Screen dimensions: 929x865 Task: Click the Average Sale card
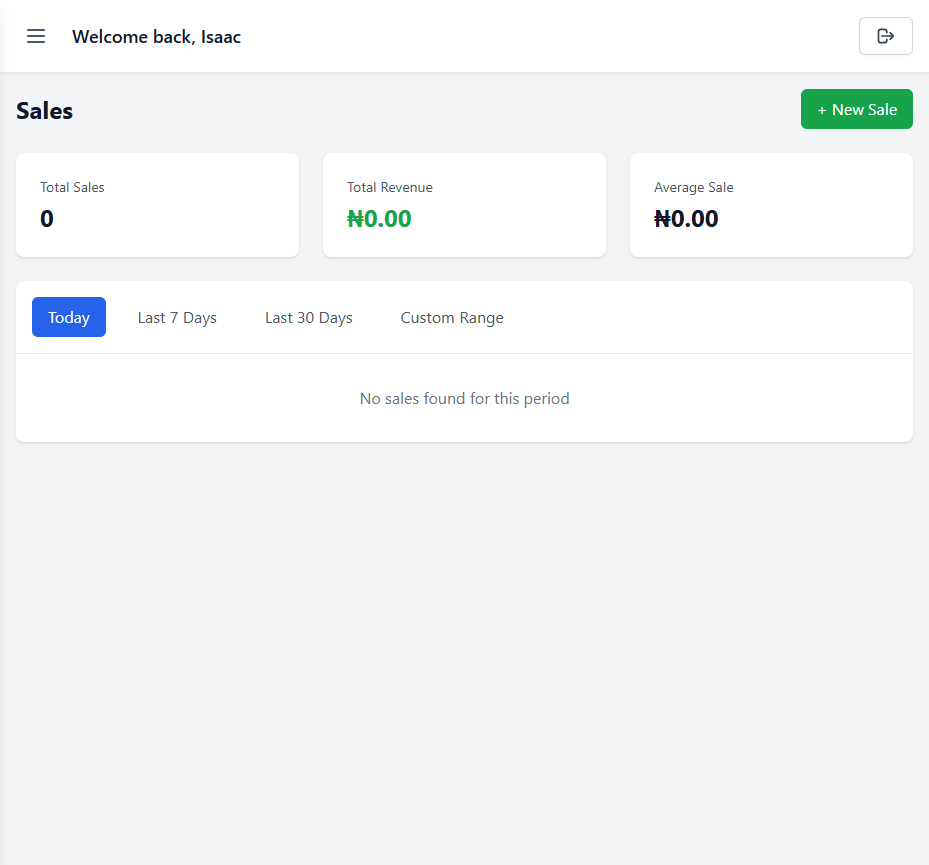tap(770, 205)
